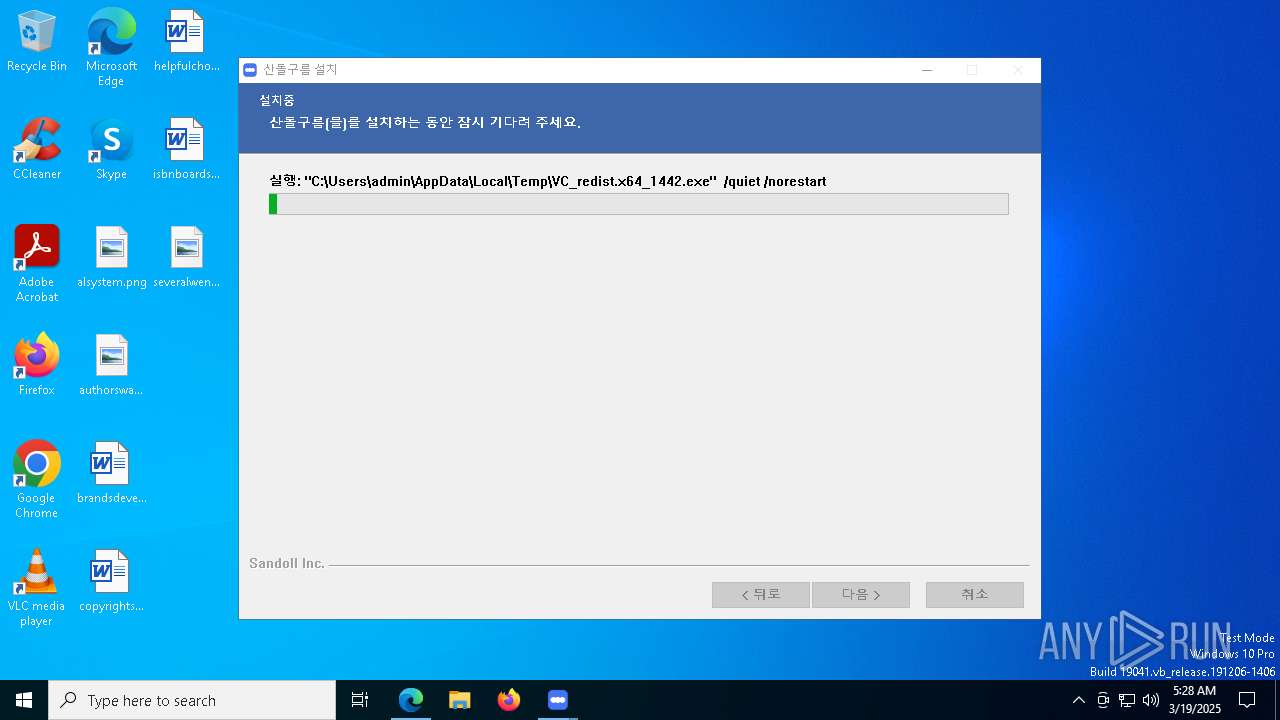
Task: Click the 취소 cancel button
Action: click(x=974, y=594)
